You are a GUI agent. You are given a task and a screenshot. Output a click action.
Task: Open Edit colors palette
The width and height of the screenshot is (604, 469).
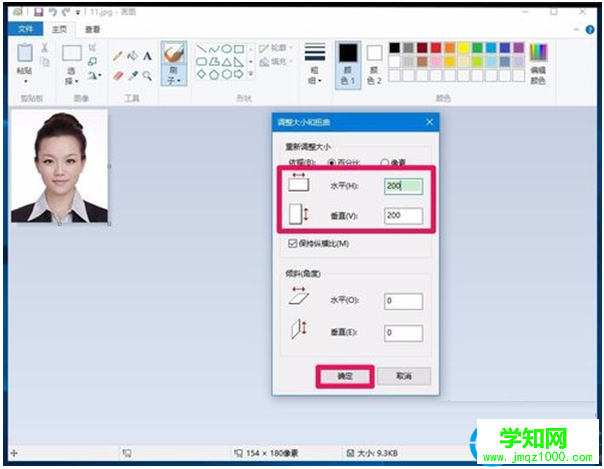point(538,64)
